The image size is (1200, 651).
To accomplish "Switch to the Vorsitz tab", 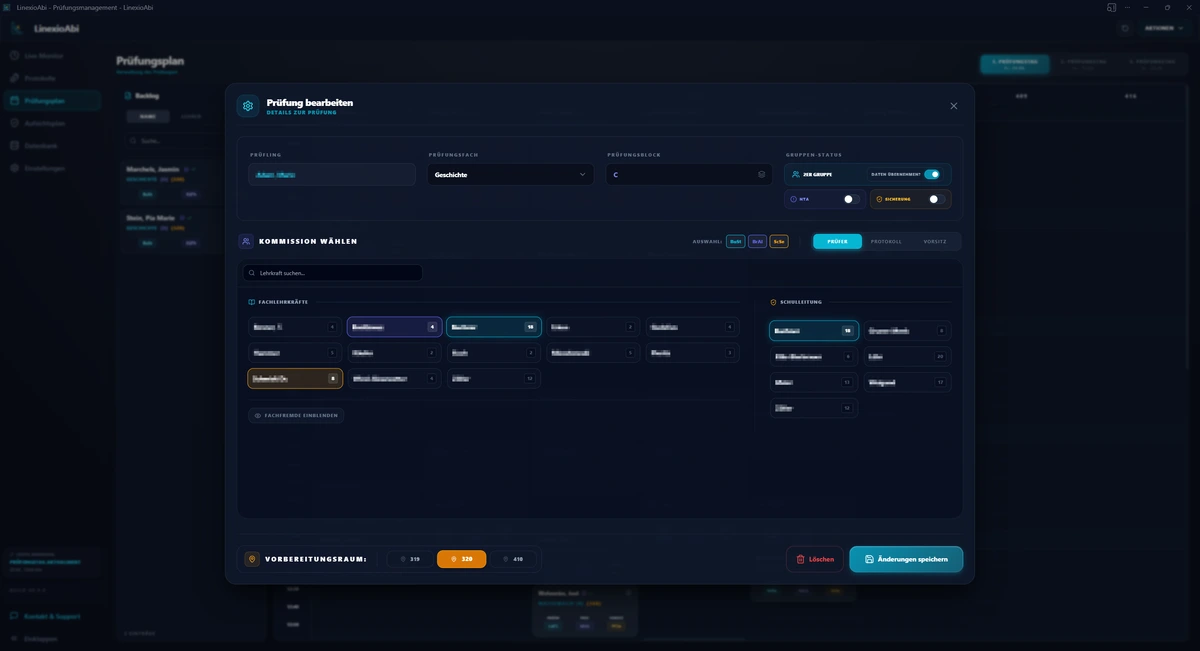I will pyautogui.click(x=935, y=241).
